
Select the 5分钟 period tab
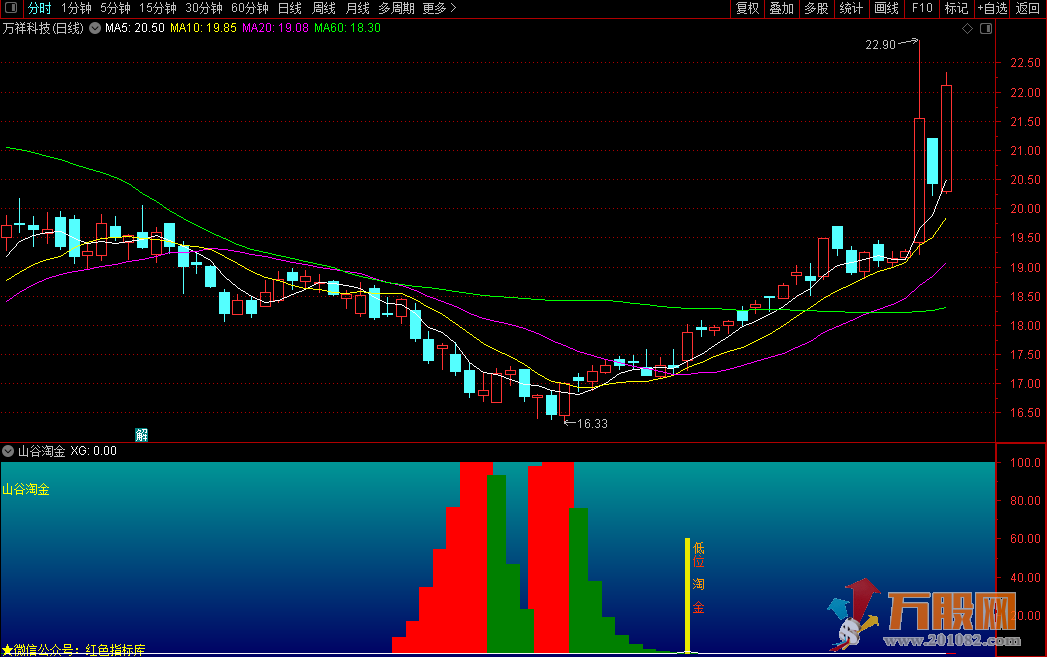[115, 8]
